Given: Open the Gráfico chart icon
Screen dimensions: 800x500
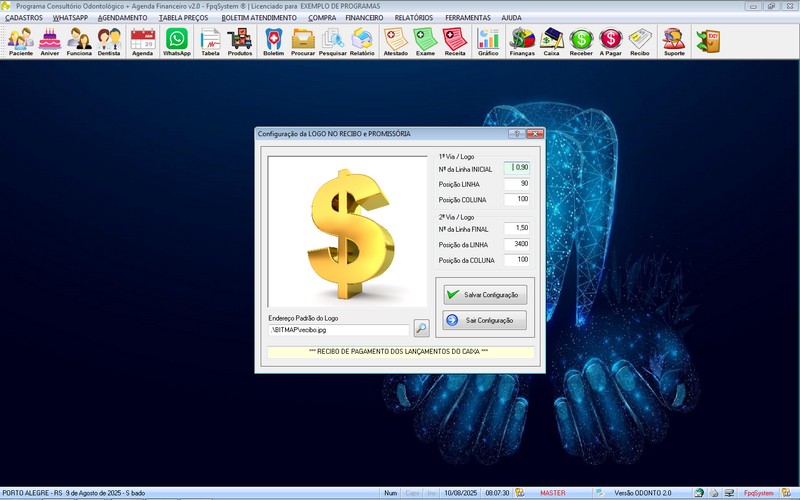Looking at the screenshot, I should coord(488,41).
